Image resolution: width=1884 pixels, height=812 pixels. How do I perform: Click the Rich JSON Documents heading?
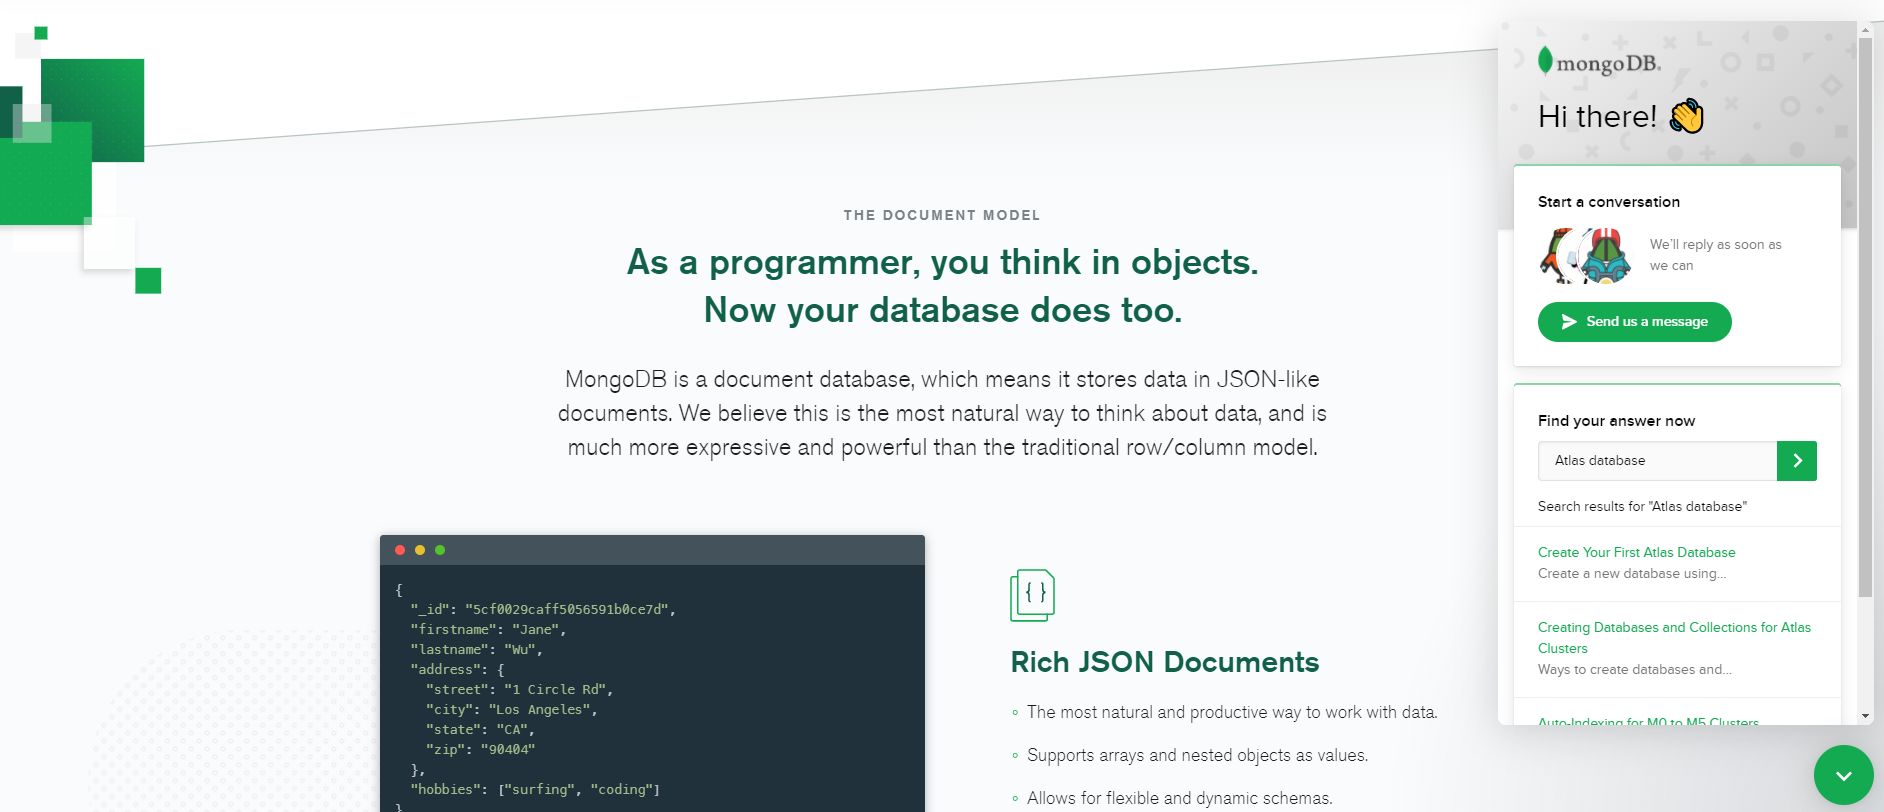coord(1165,662)
